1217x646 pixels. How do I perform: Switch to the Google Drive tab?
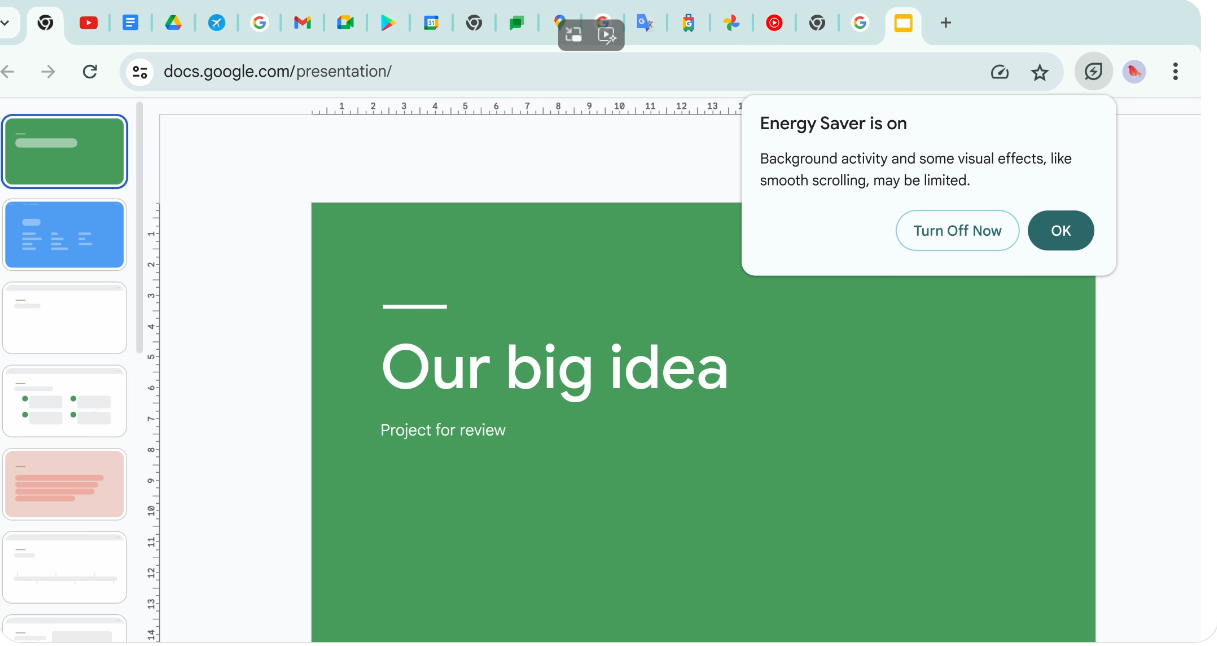[x=173, y=23]
